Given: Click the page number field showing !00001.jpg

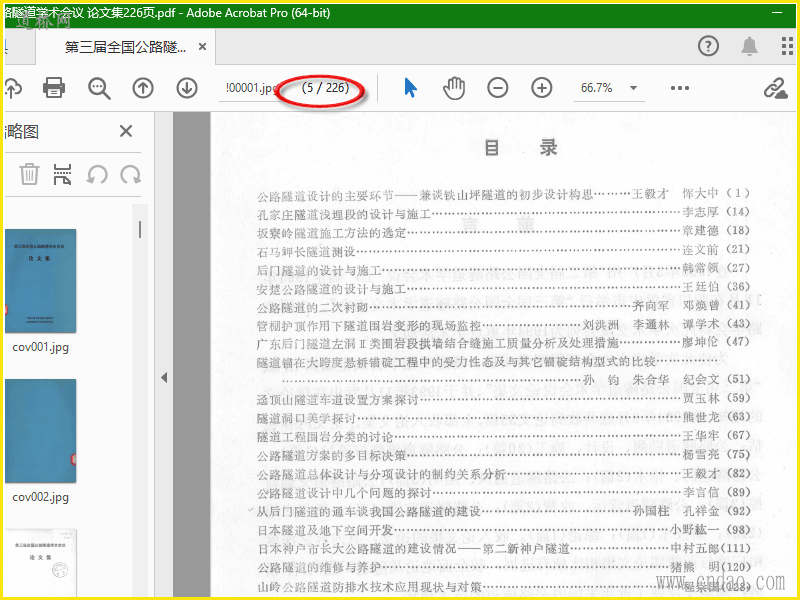Looking at the screenshot, I should pos(250,88).
